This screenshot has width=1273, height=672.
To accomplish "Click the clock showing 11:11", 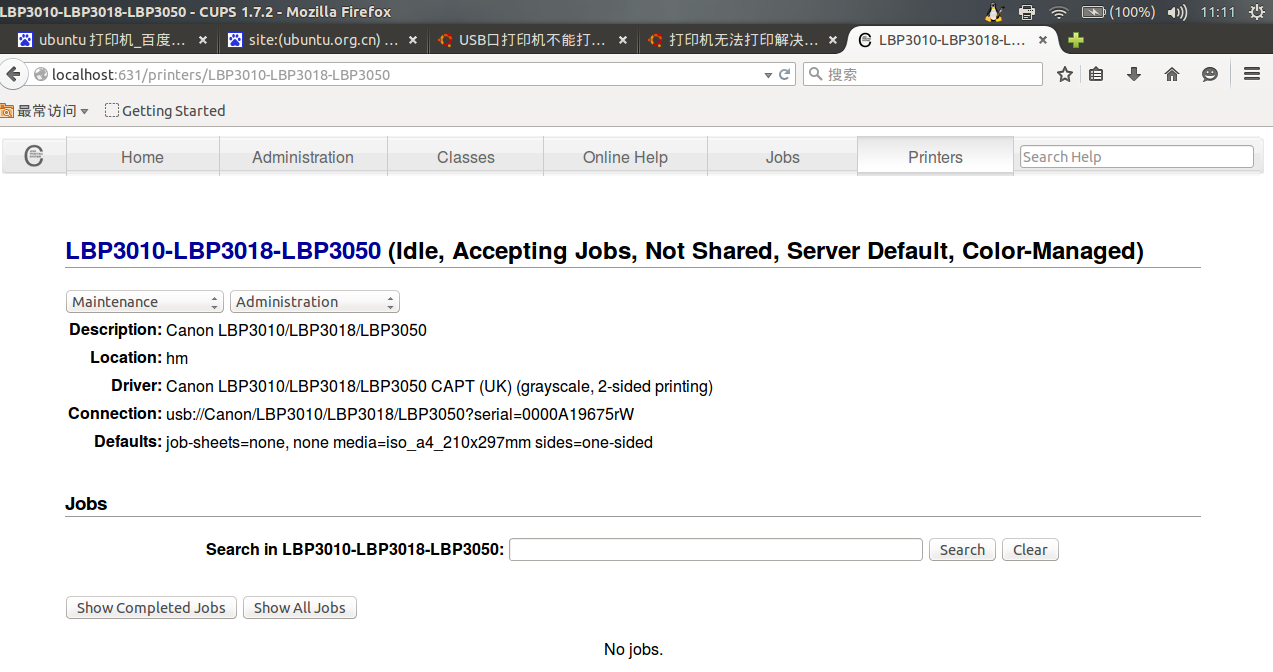I will click(x=1218, y=12).
